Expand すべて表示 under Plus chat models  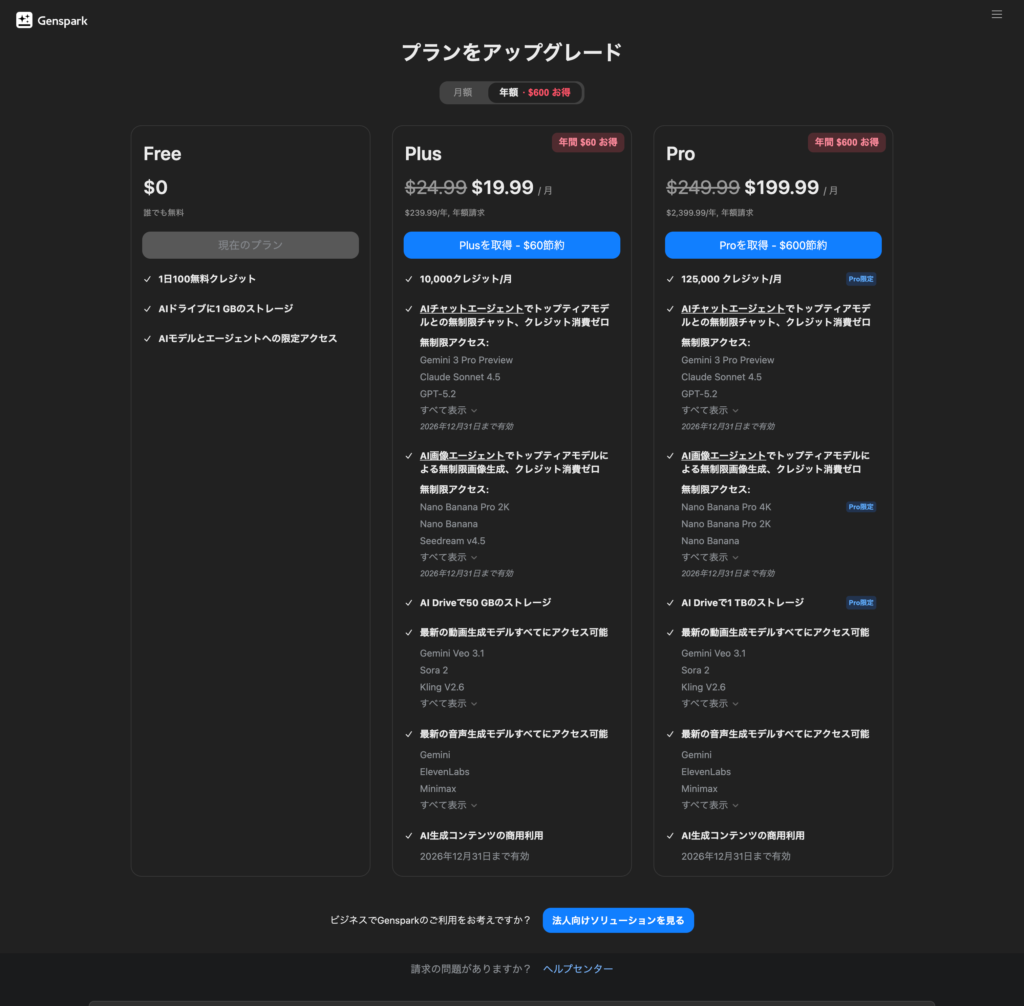point(447,409)
